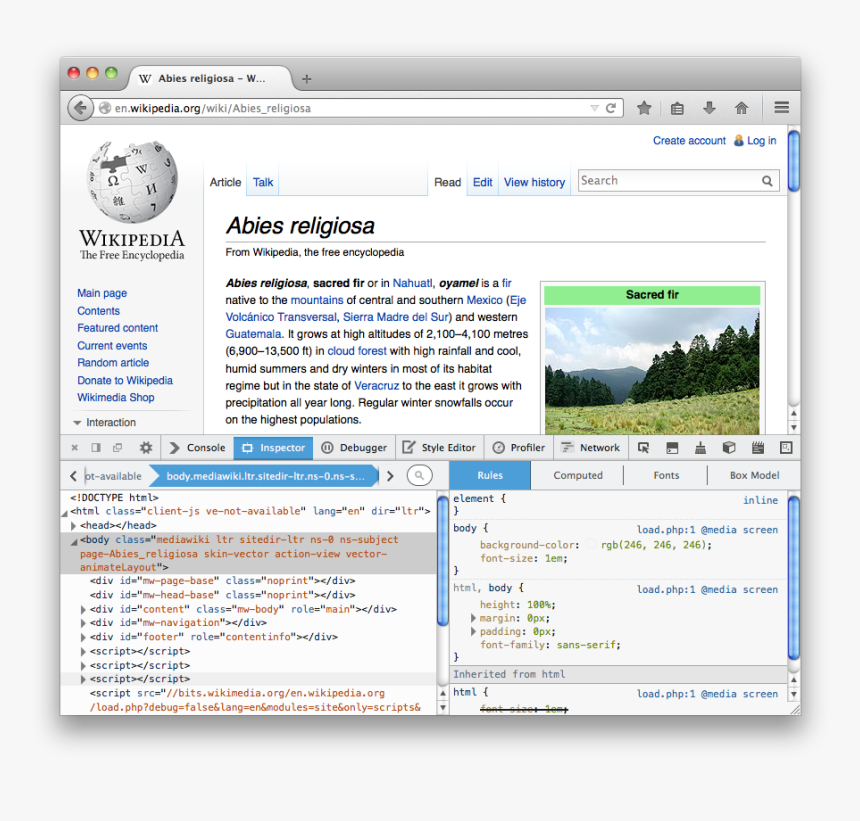Collapse the Interaction sidebar section
860x821 pixels.
coord(77,423)
